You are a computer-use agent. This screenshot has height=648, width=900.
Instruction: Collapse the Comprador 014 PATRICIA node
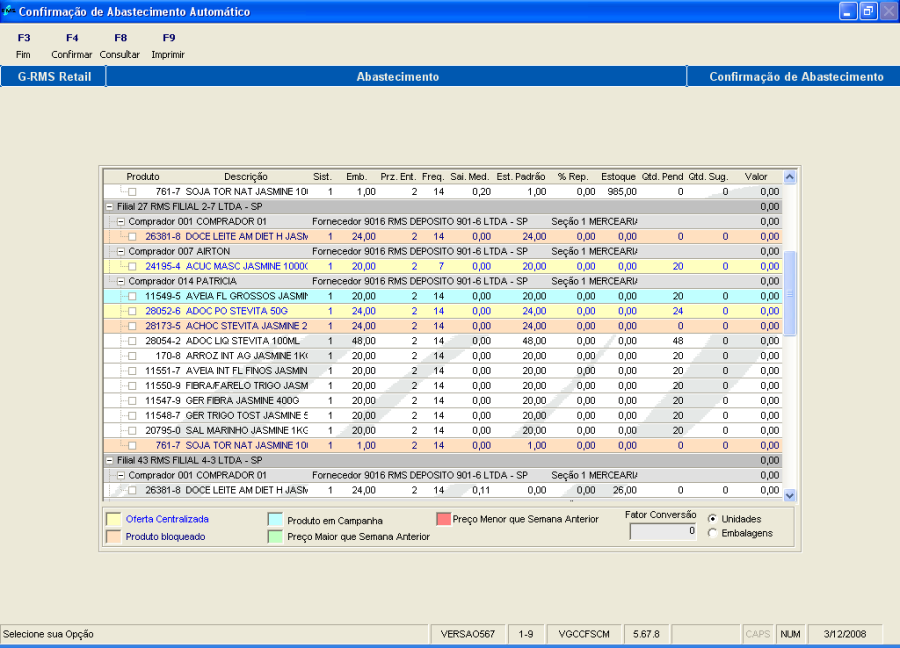coord(121,282)
